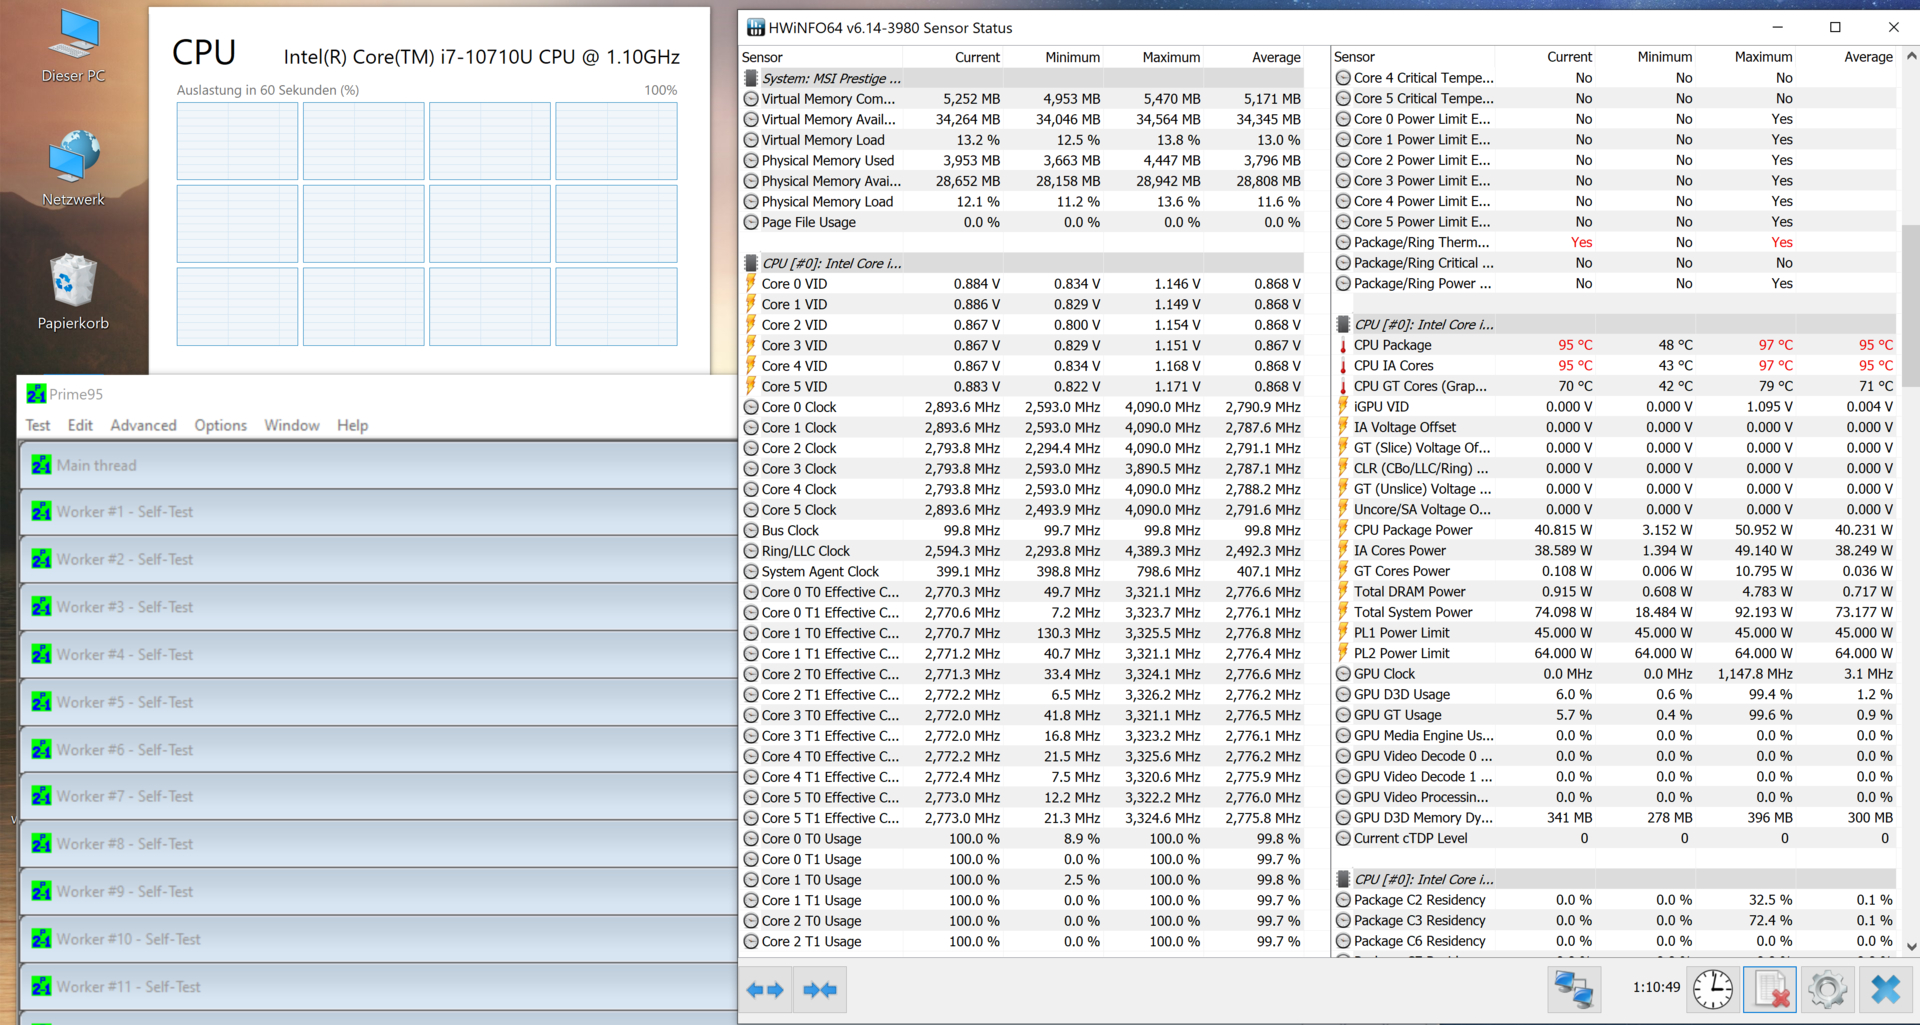Screen dimensions: 1920x1025
Task: Click the Sensor column header in right panel
Action: tap(1354, 57)
